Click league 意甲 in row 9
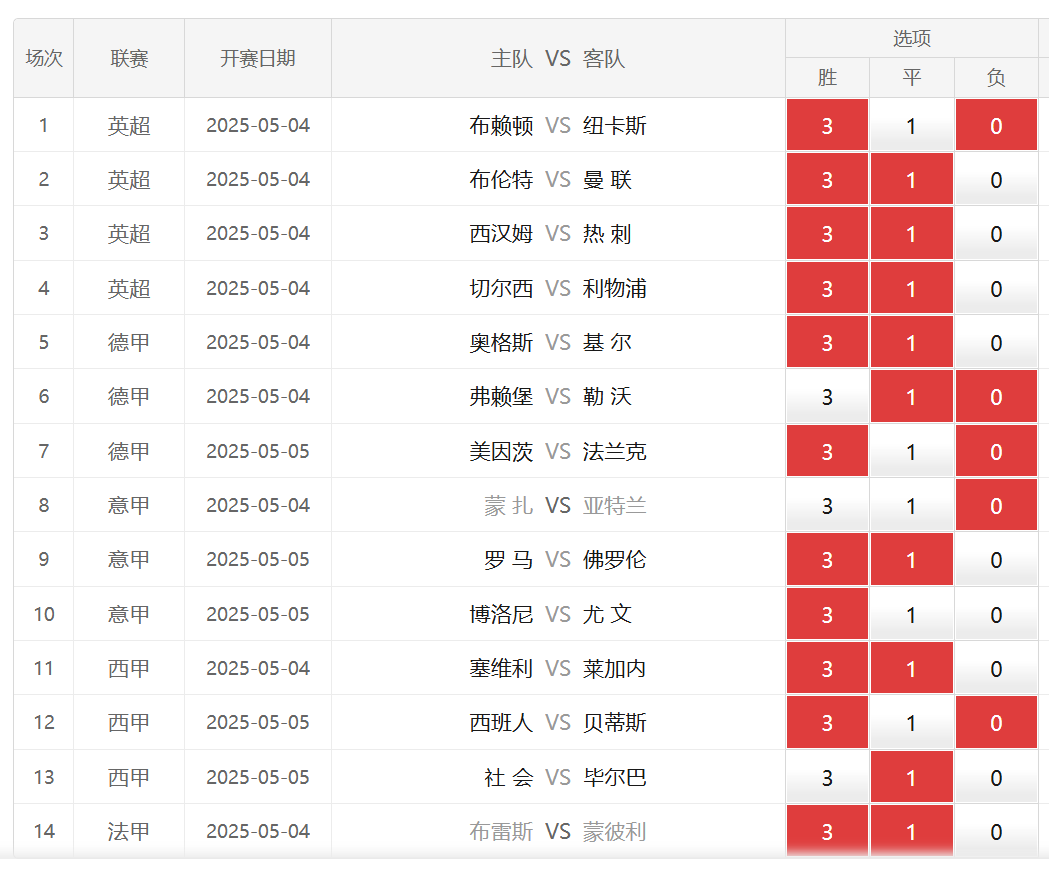The image size is (1049, 873). pyautogui.click(x=128, y=559)
